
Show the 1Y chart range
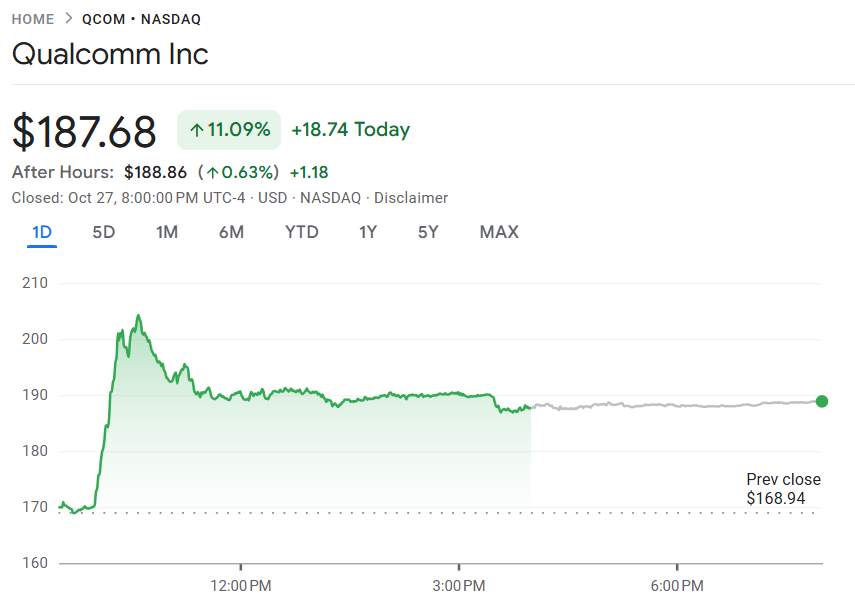[368, 232]
